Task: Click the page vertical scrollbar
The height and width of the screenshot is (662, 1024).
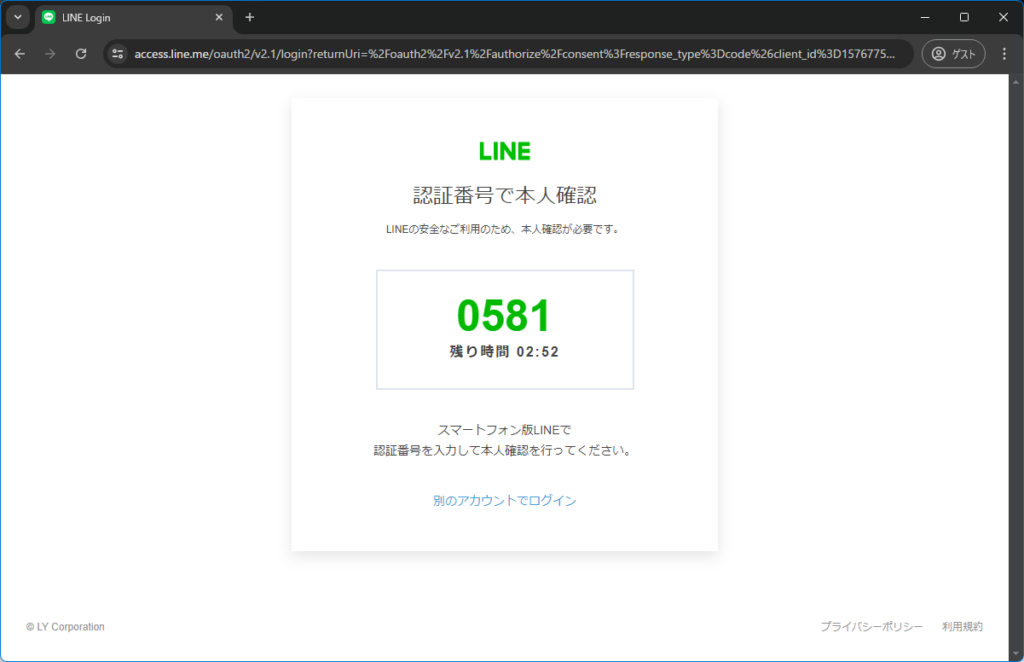Action: [1016, 367]
